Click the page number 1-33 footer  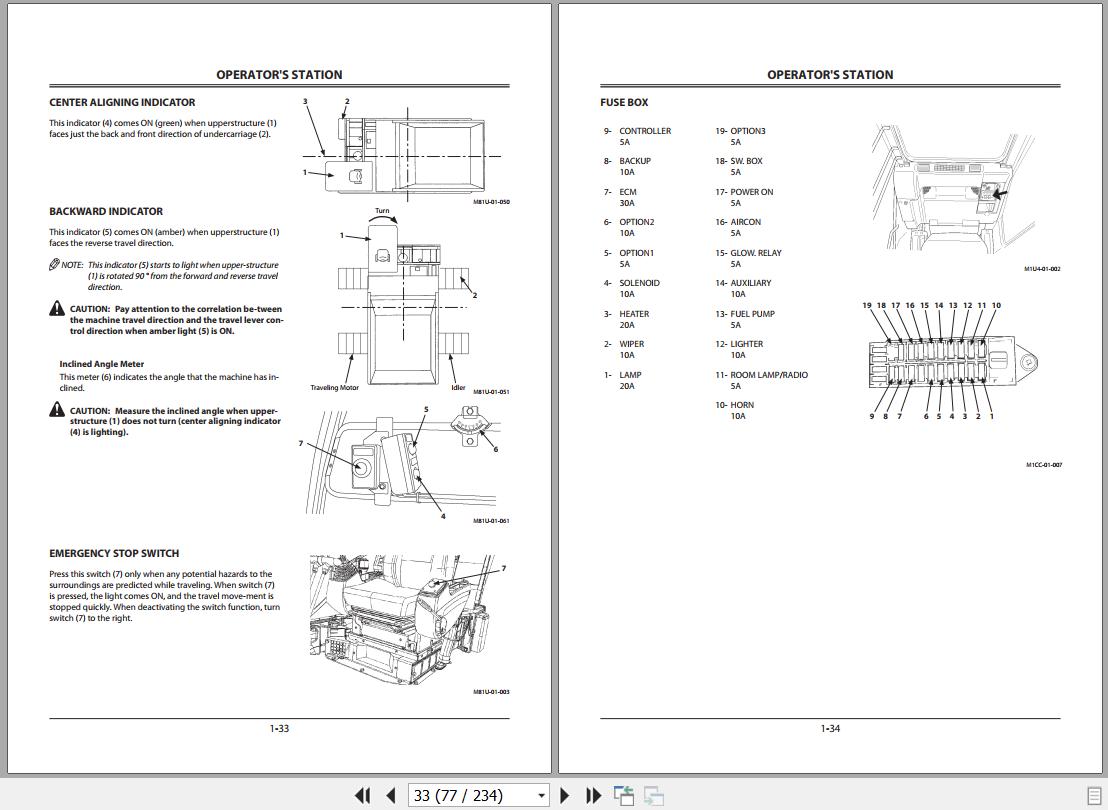[279, 729]
